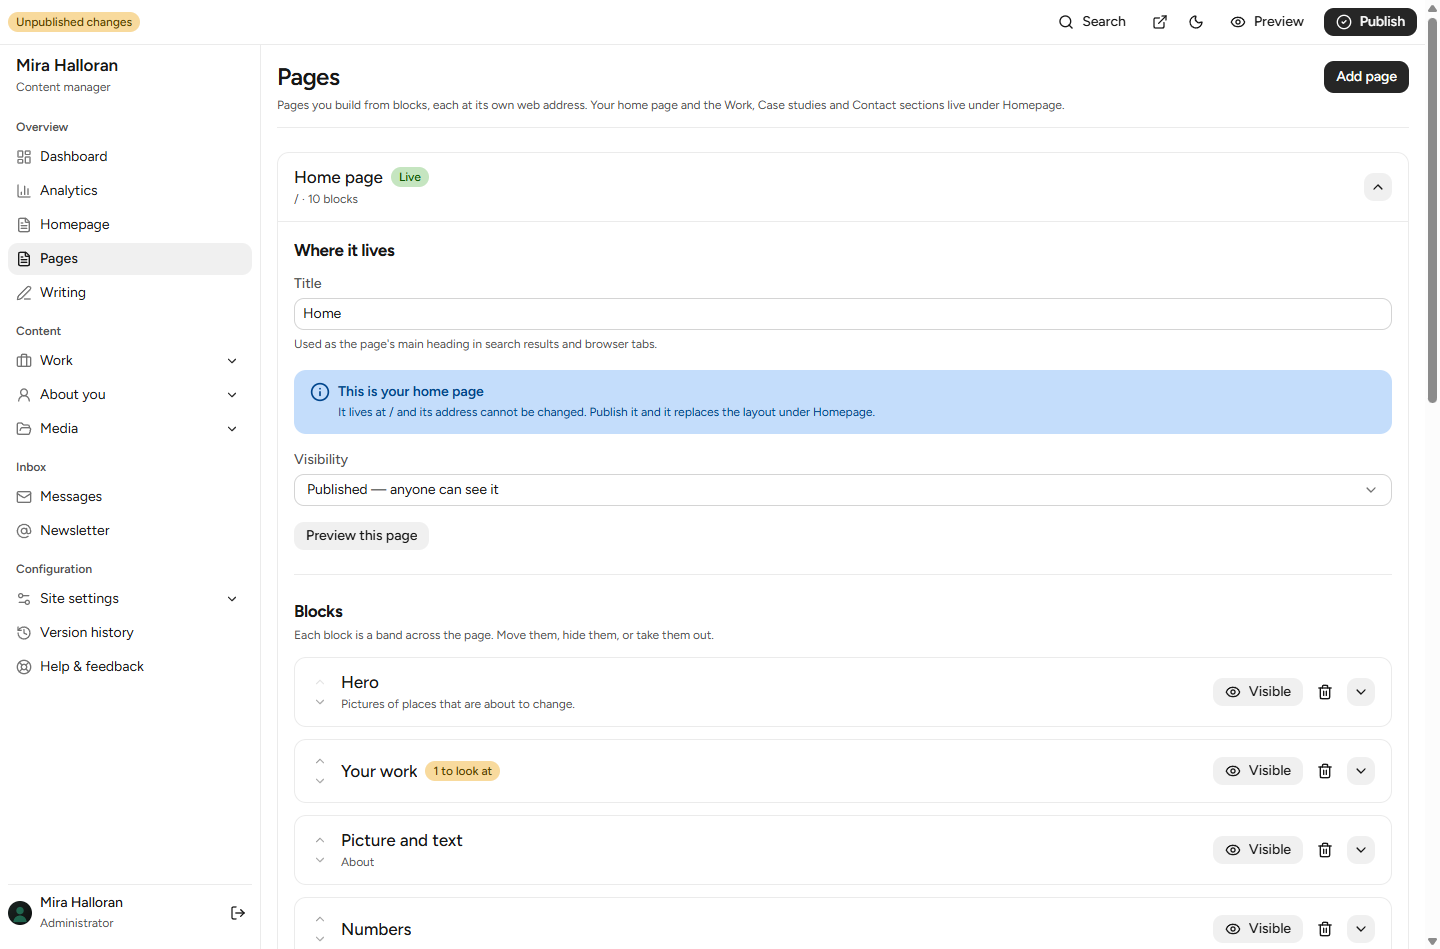This screenshot has width=1440, height=949.
Task: Move the Hero block down
Action: [x=320, y=702]
